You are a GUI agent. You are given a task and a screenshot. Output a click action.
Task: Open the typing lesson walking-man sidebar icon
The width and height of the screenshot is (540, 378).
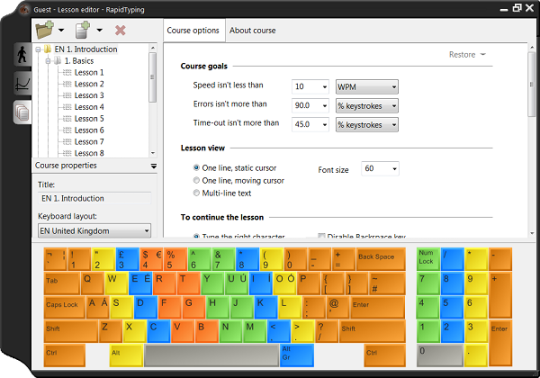(22, 54)
